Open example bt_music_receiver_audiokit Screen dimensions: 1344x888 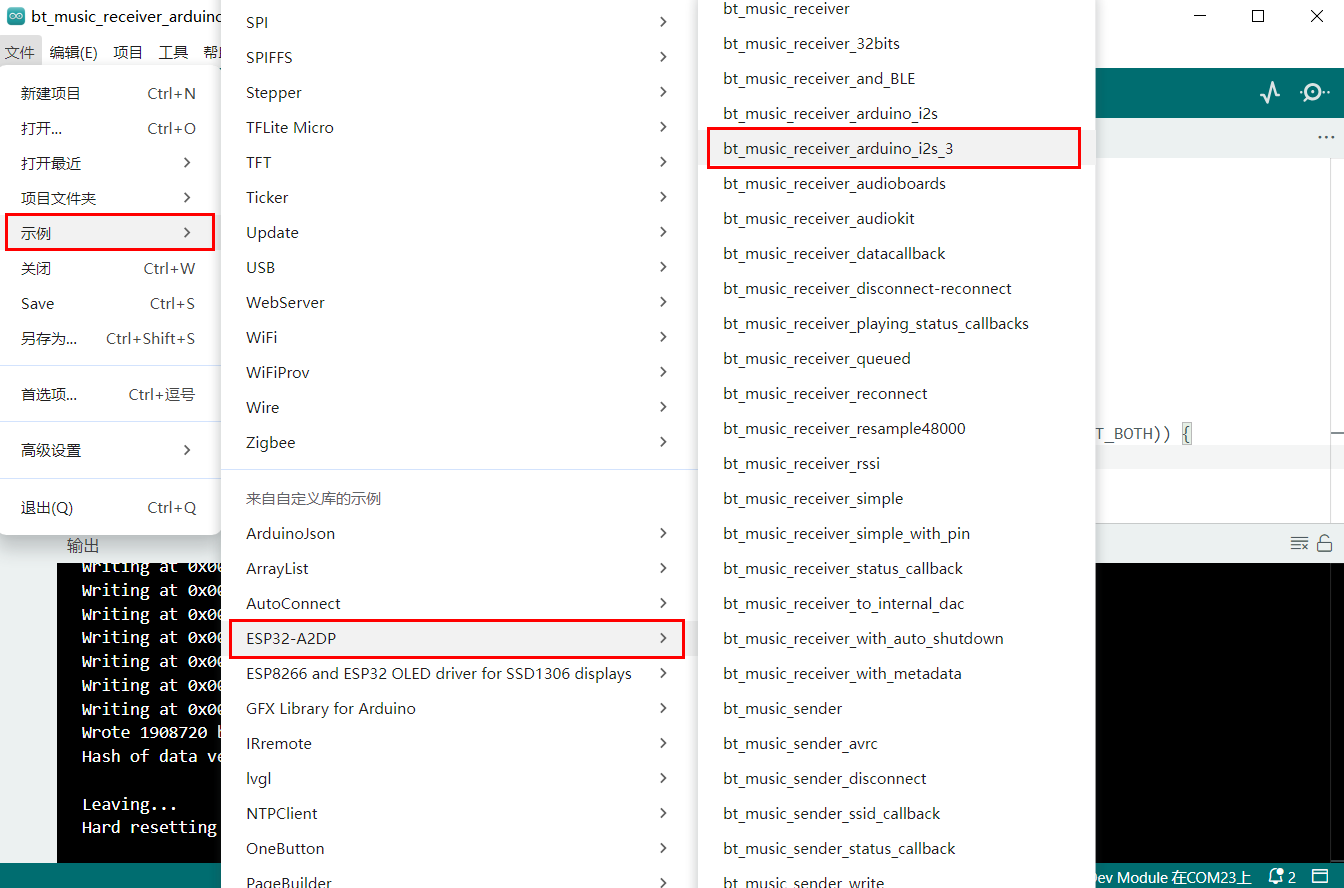tap(895, 218)
